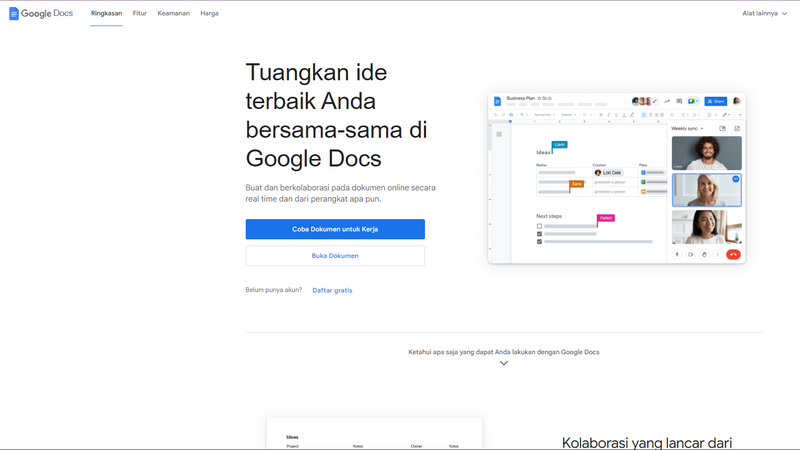Screen dimensions: 800x450
Task: Click the Google Docs logo in header
Action: [x=41, y=13]
